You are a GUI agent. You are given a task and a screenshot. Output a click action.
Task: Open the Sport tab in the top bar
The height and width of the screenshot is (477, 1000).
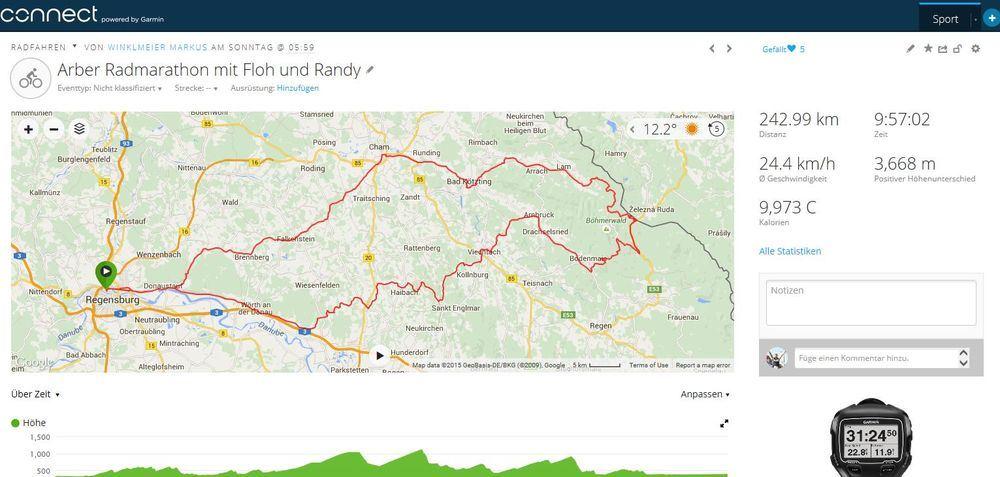click(945, 18)
